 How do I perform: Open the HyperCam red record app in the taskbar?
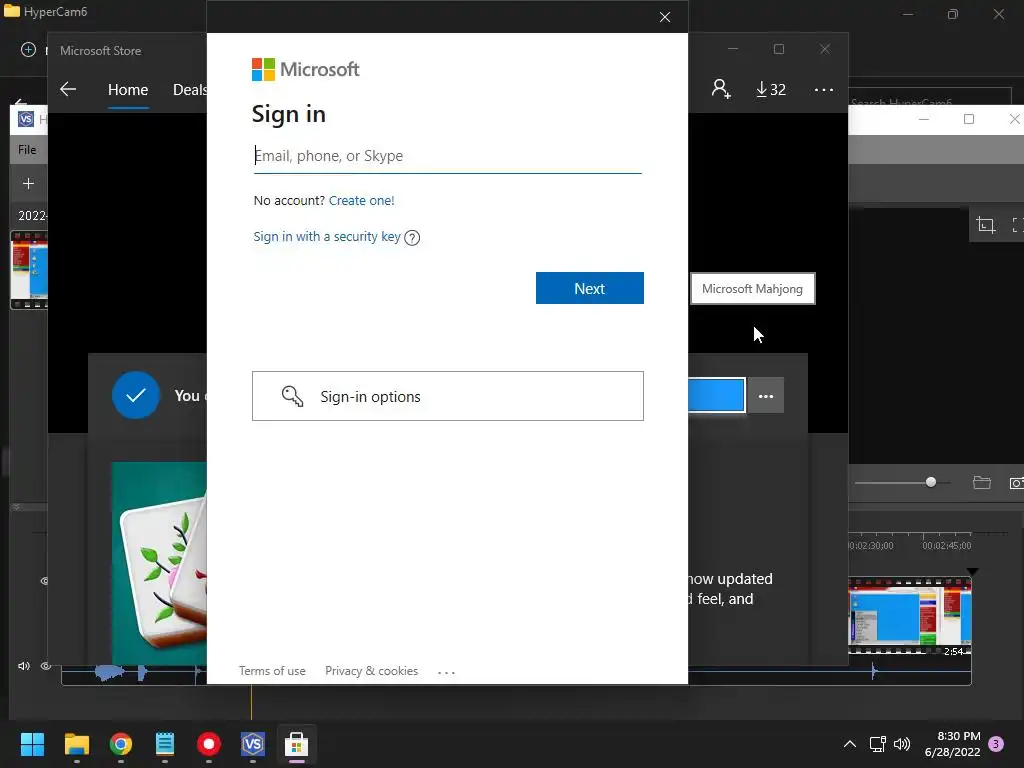coord(209,744)
